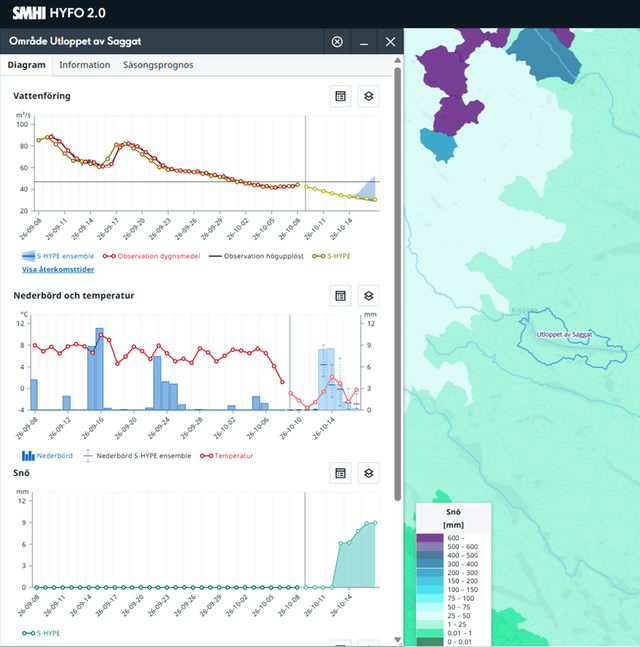Image resolution: width=640 pixels, height=647 pixels.
Task: Click the last snow data point at 9 mm
Action: pyautogui.click(x=375, y=523)
